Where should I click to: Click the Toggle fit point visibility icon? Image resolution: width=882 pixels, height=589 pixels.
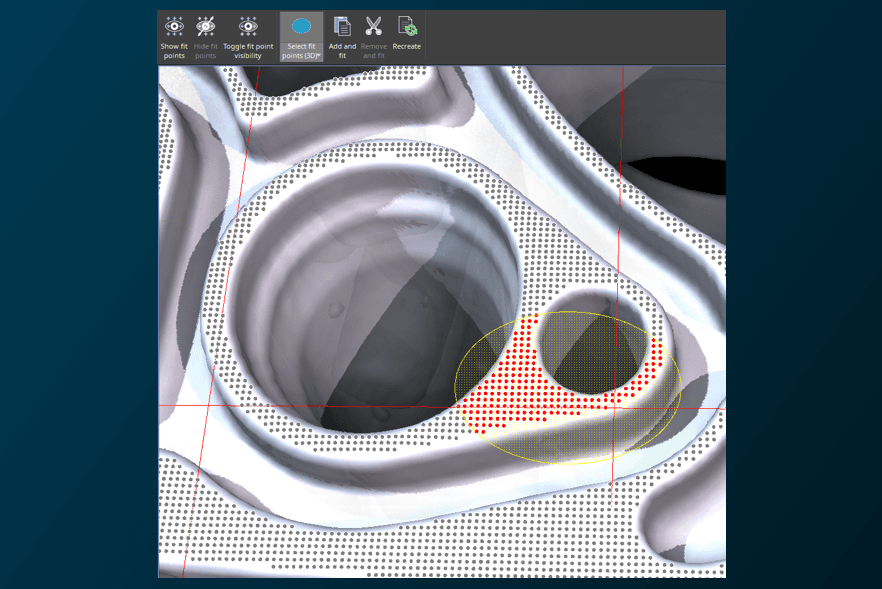(246, 27)
